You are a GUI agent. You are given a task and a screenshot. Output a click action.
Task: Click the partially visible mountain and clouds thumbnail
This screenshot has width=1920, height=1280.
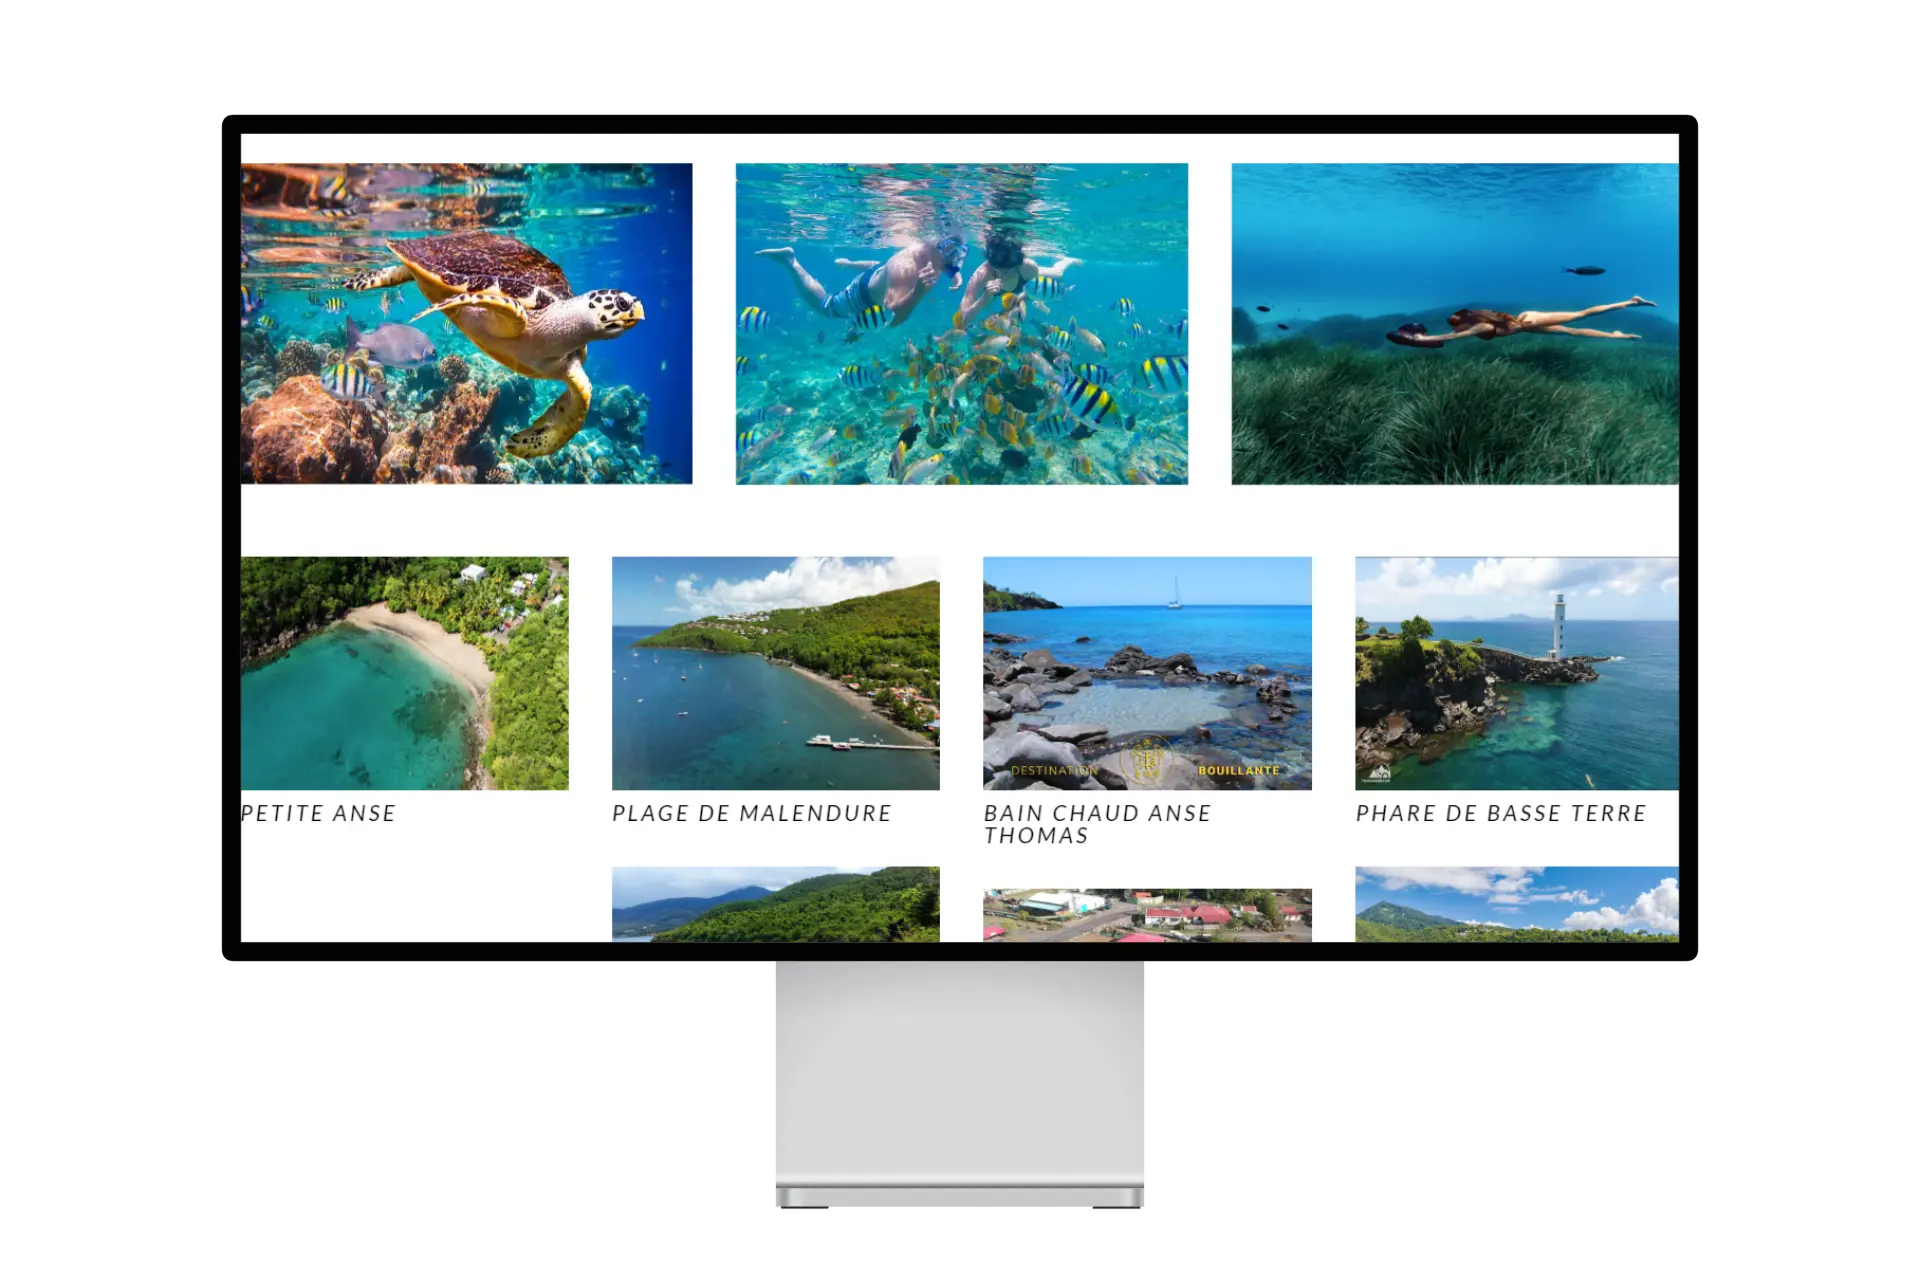(1517, 904)
